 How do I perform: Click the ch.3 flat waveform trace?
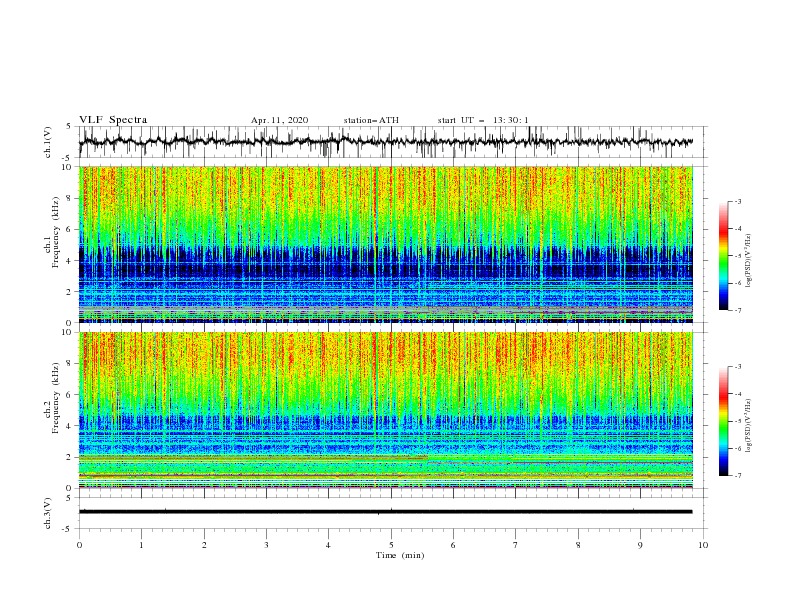tap(385, 512)
